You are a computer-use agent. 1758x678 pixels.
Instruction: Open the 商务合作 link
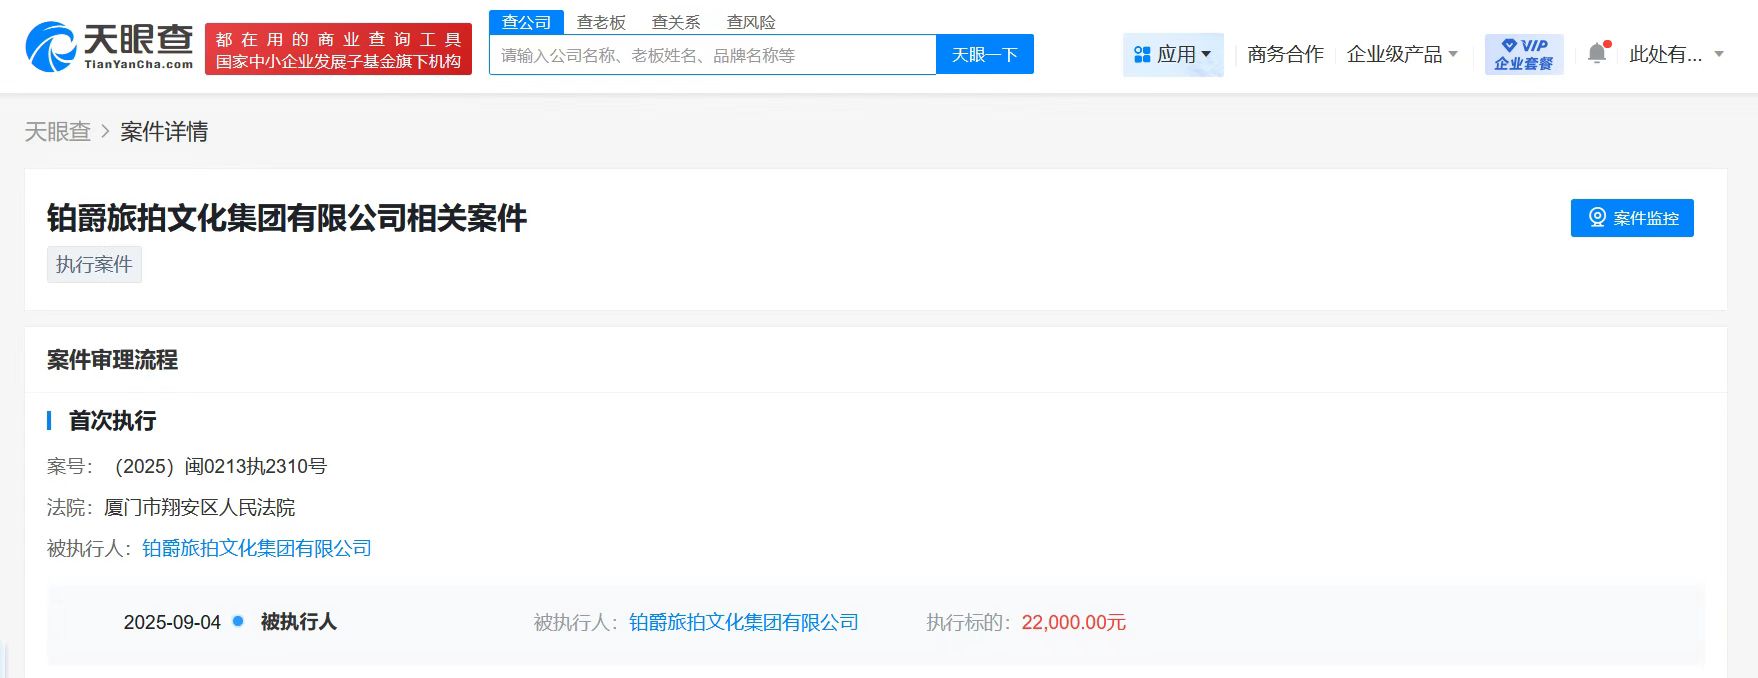coord(1285,54)
